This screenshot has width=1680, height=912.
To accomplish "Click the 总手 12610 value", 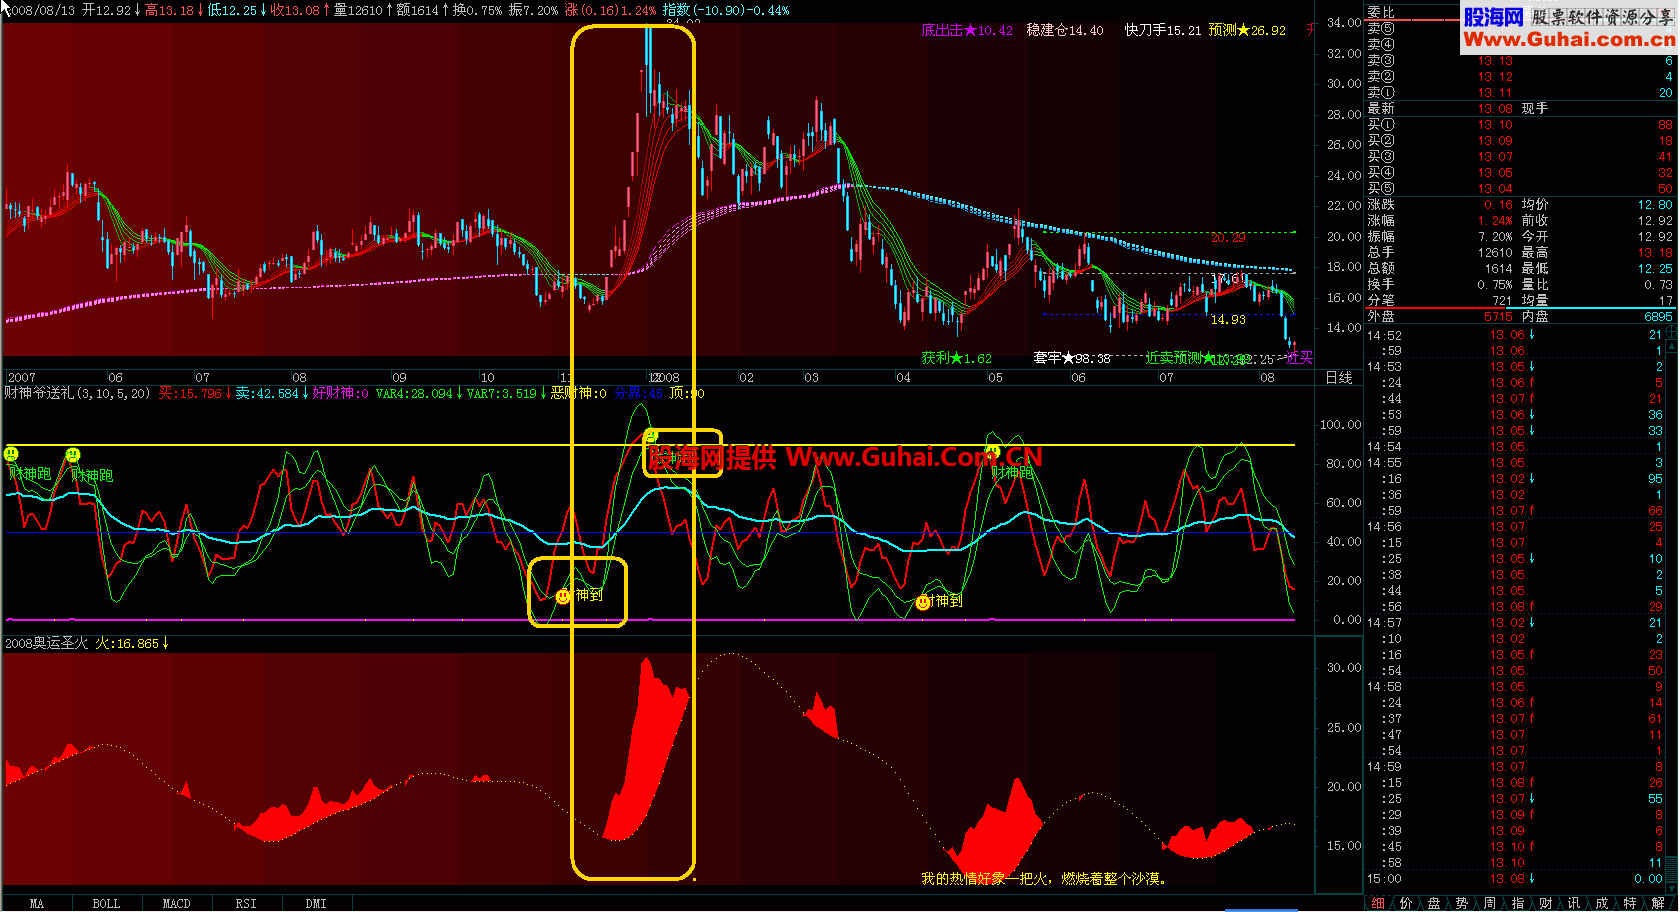I will coord(1496,253).
